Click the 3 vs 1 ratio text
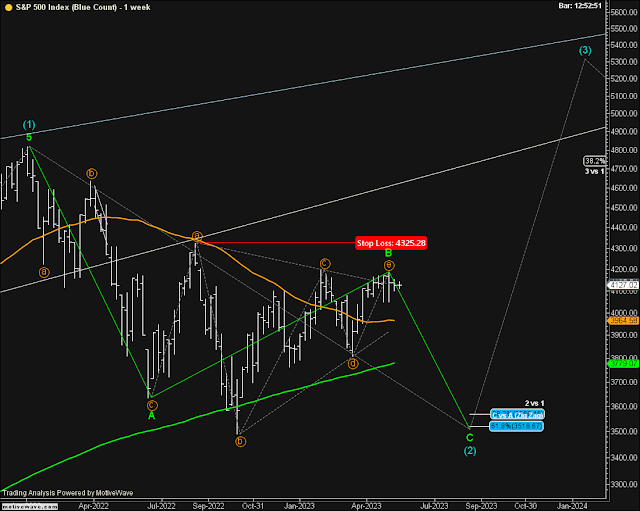The image size is (640, 511). click(594, 171)
